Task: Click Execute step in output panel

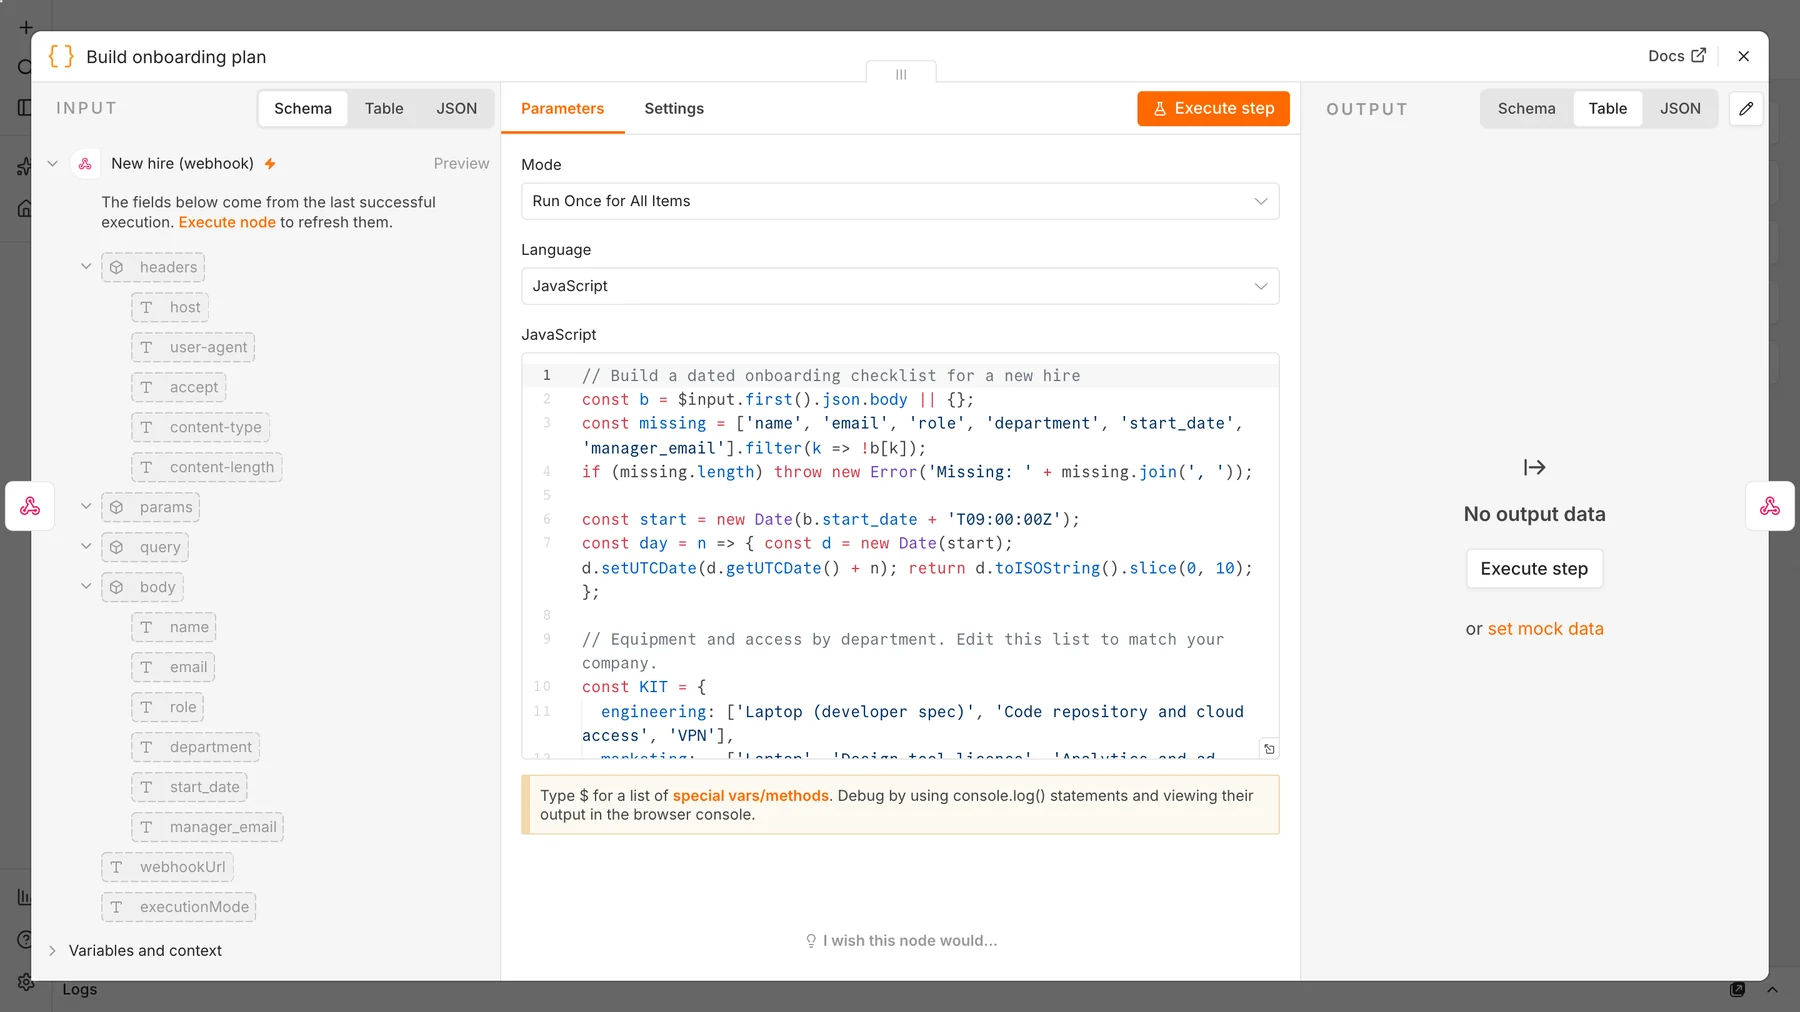Action: [1534, 568]
